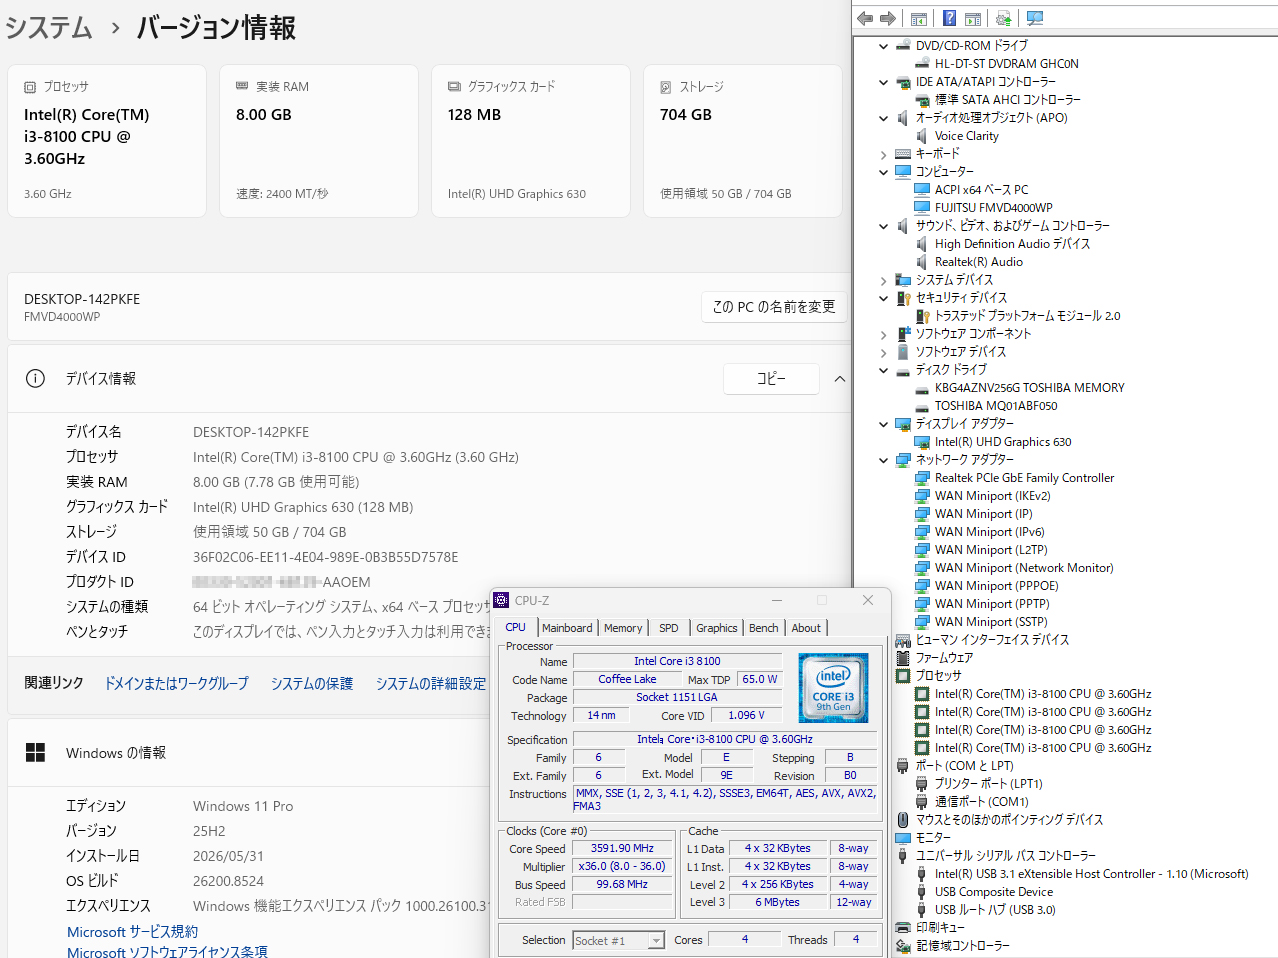
Task: Scan for hardware changes icon
Action: tap(1035, 18)
